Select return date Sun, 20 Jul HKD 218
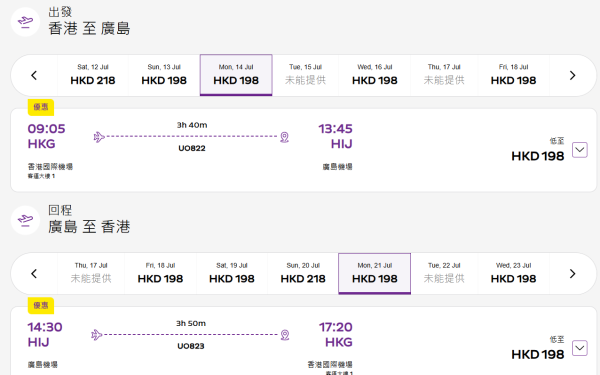 pyautogui.click(x=303, y=273)
